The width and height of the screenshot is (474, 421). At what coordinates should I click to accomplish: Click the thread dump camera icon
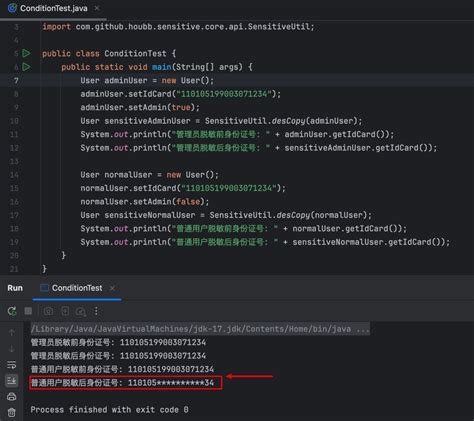pos(48,311)
